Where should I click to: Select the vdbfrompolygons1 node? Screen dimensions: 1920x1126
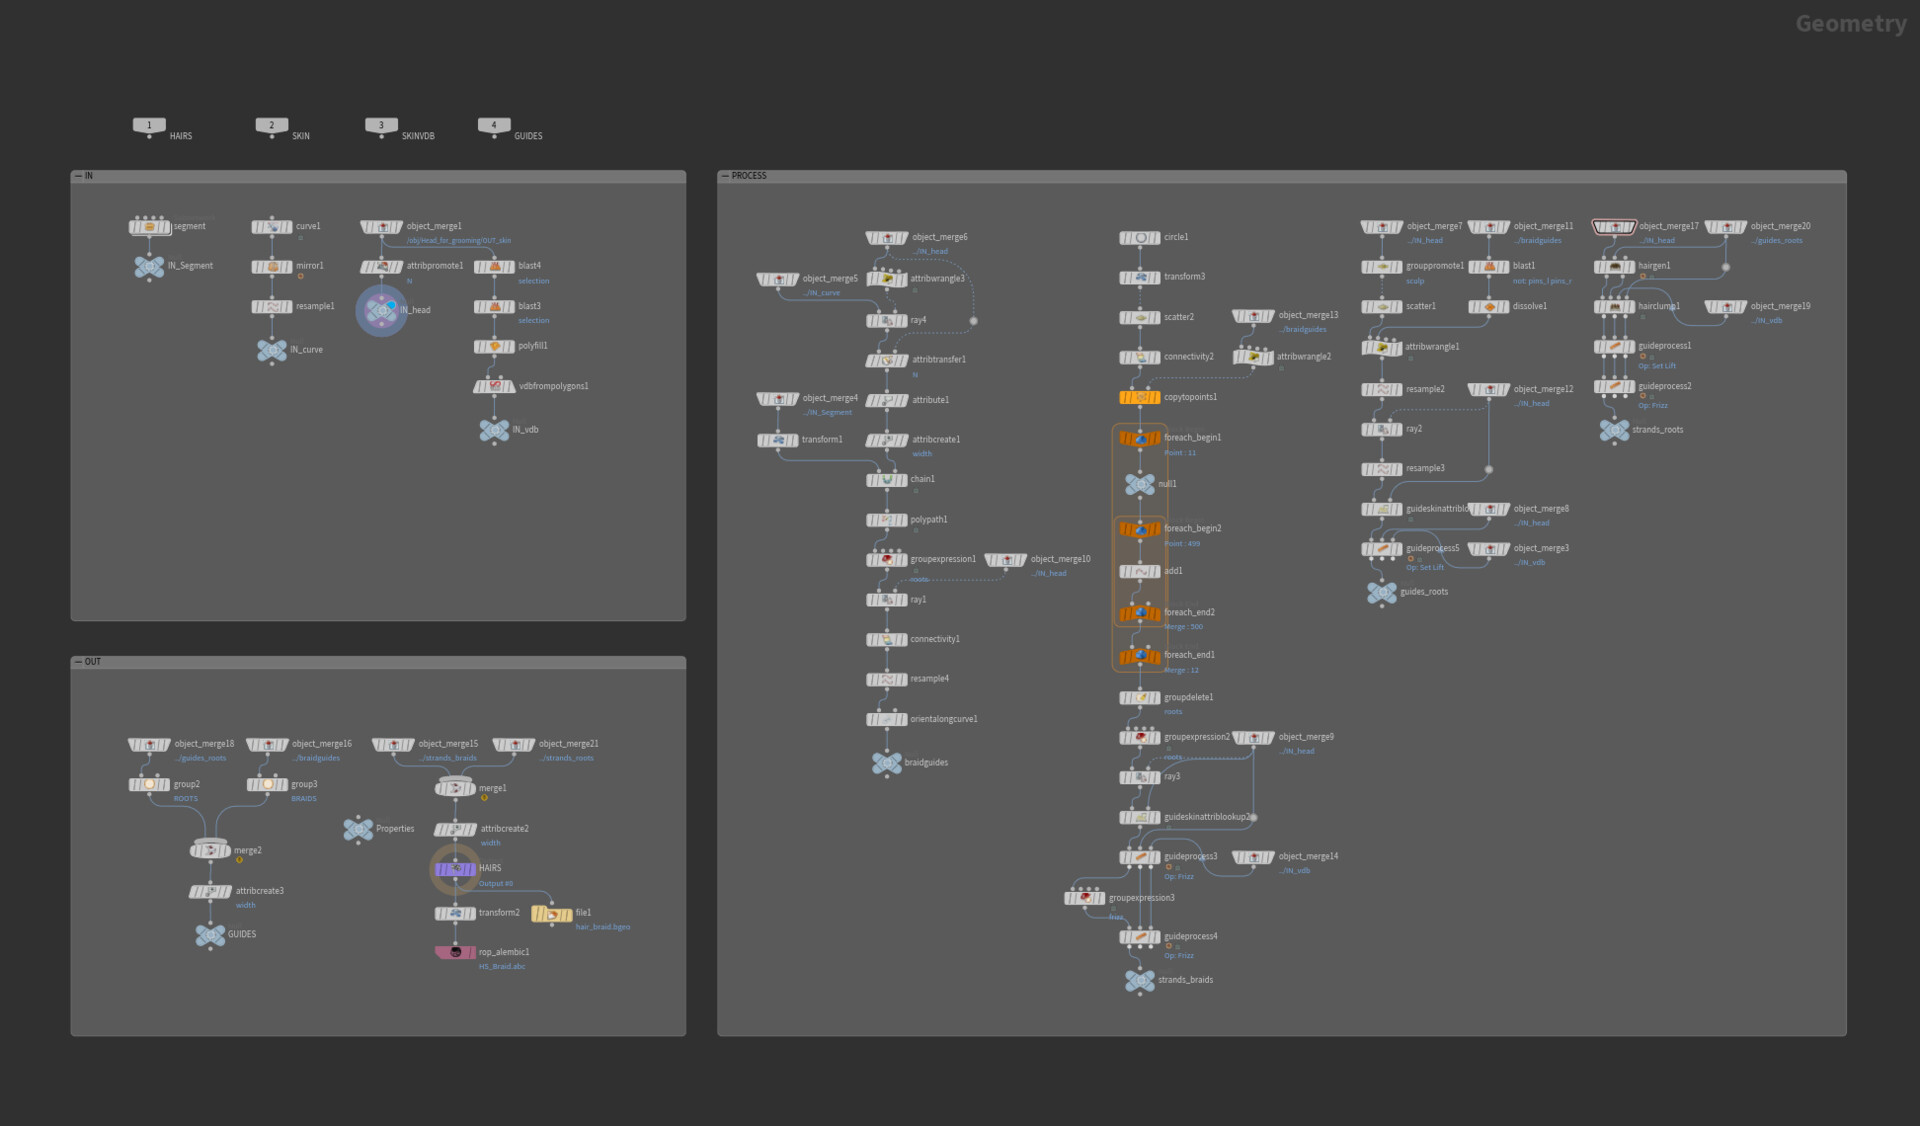[x=494, y=386]
